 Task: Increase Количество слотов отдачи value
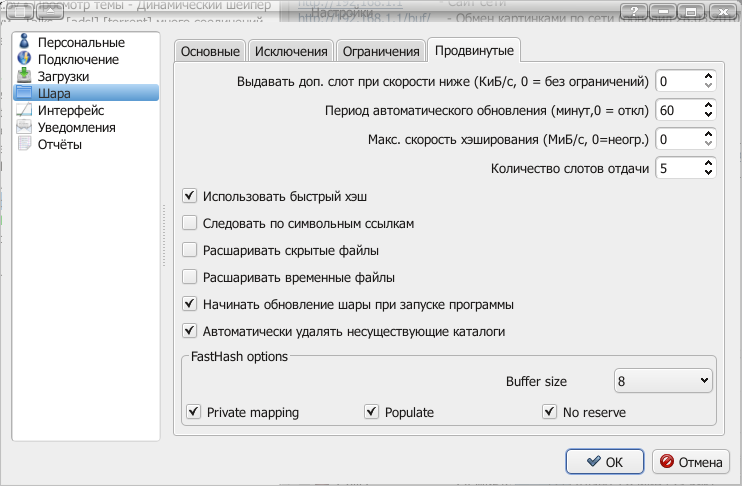pyautogui.click(x=709, y=164)
